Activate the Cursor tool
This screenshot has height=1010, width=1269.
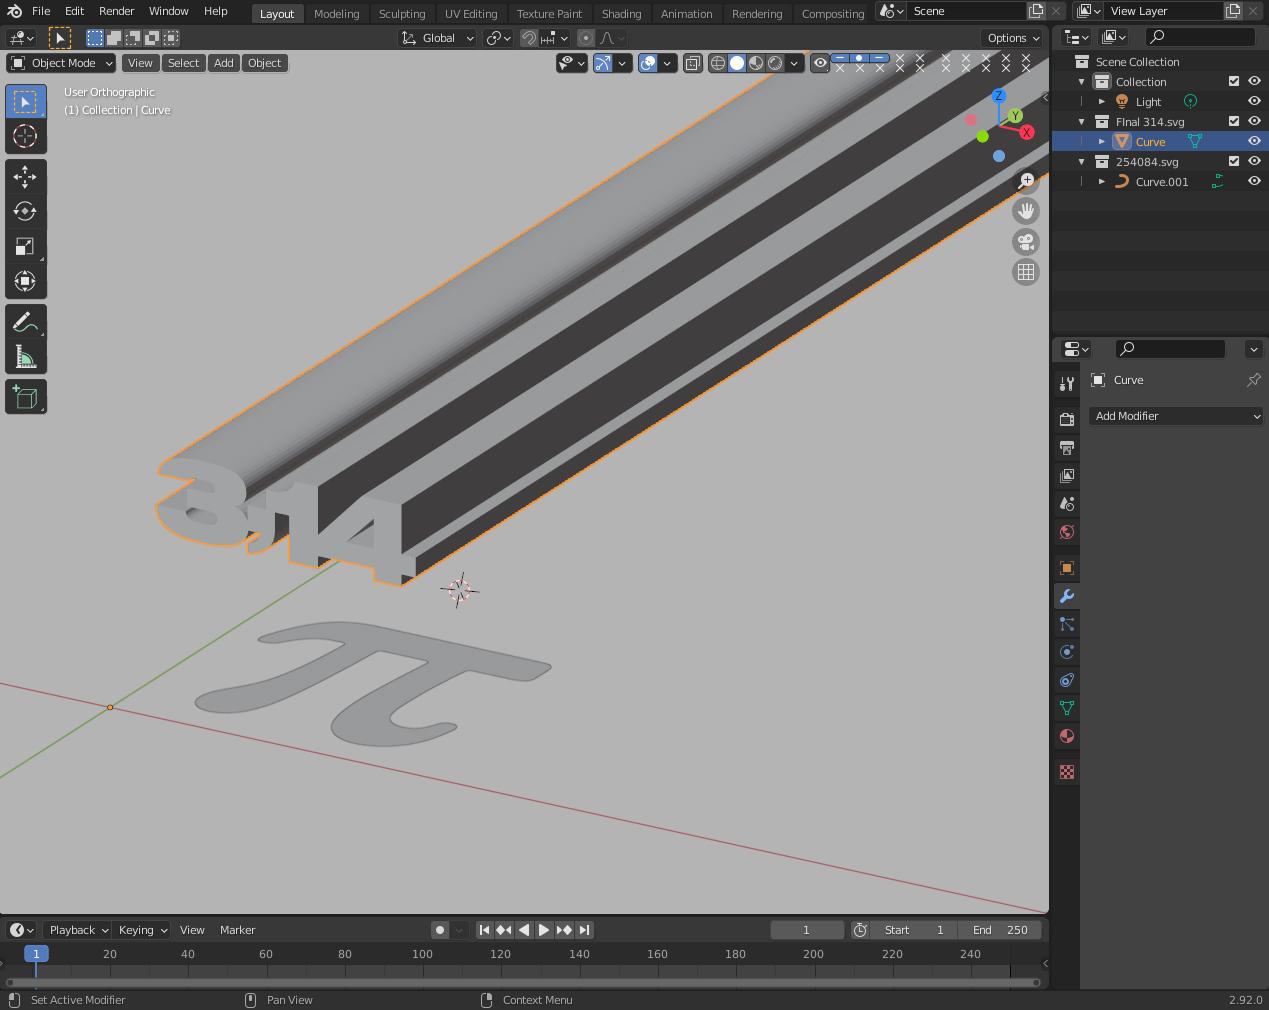pyautogui.click(x=25, y=136)
